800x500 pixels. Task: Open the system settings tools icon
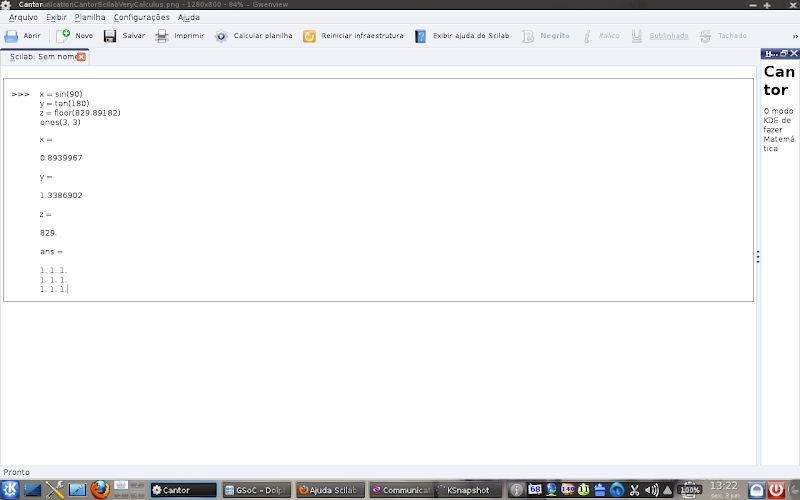(x=55, y=490)
